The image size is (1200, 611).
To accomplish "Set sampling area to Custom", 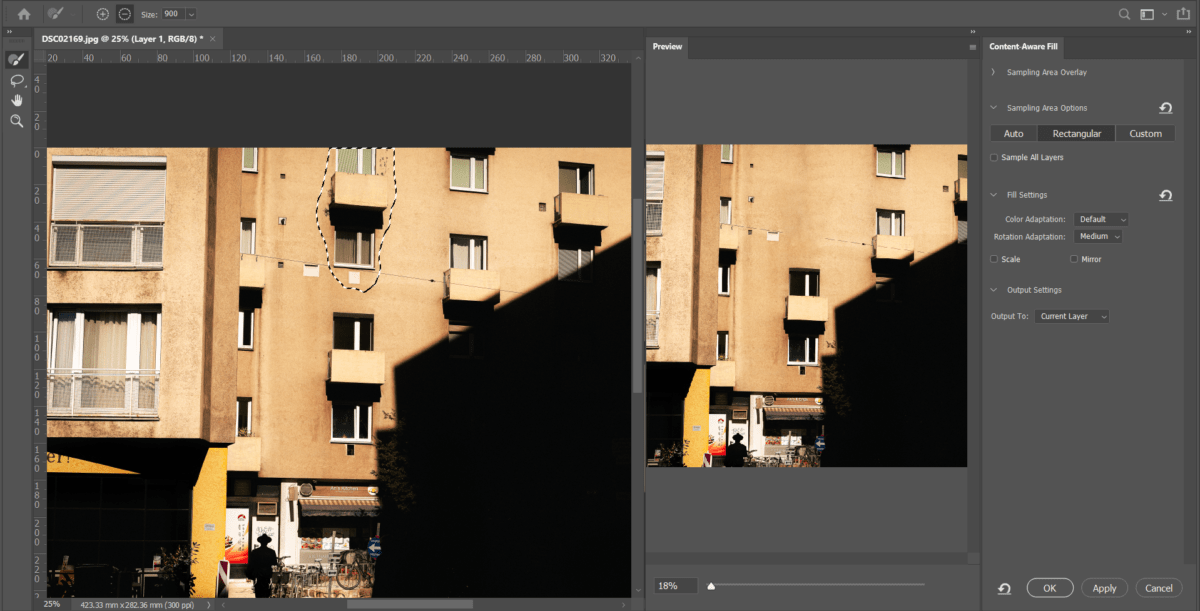I will pyautogui.click(x=1144, y=132).
